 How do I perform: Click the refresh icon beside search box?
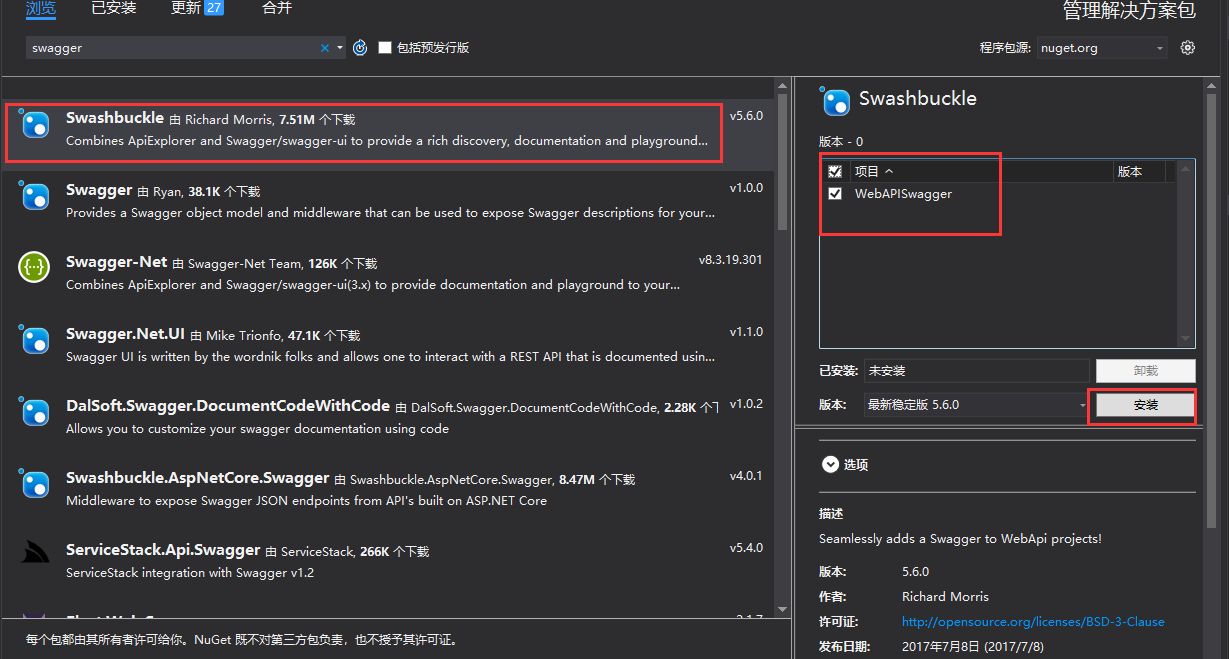click(x=360, y=47)
